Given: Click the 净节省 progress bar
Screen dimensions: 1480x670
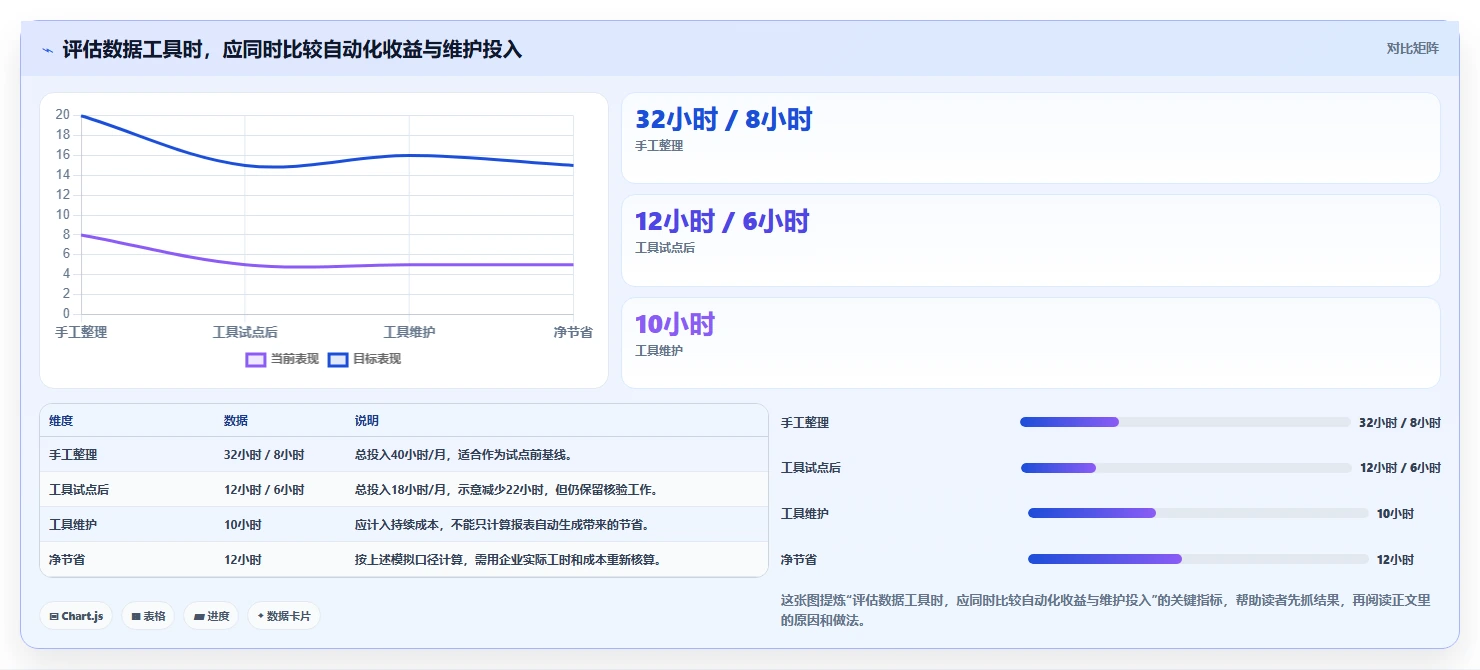Looking at the screenshot, I should 1198,559.
